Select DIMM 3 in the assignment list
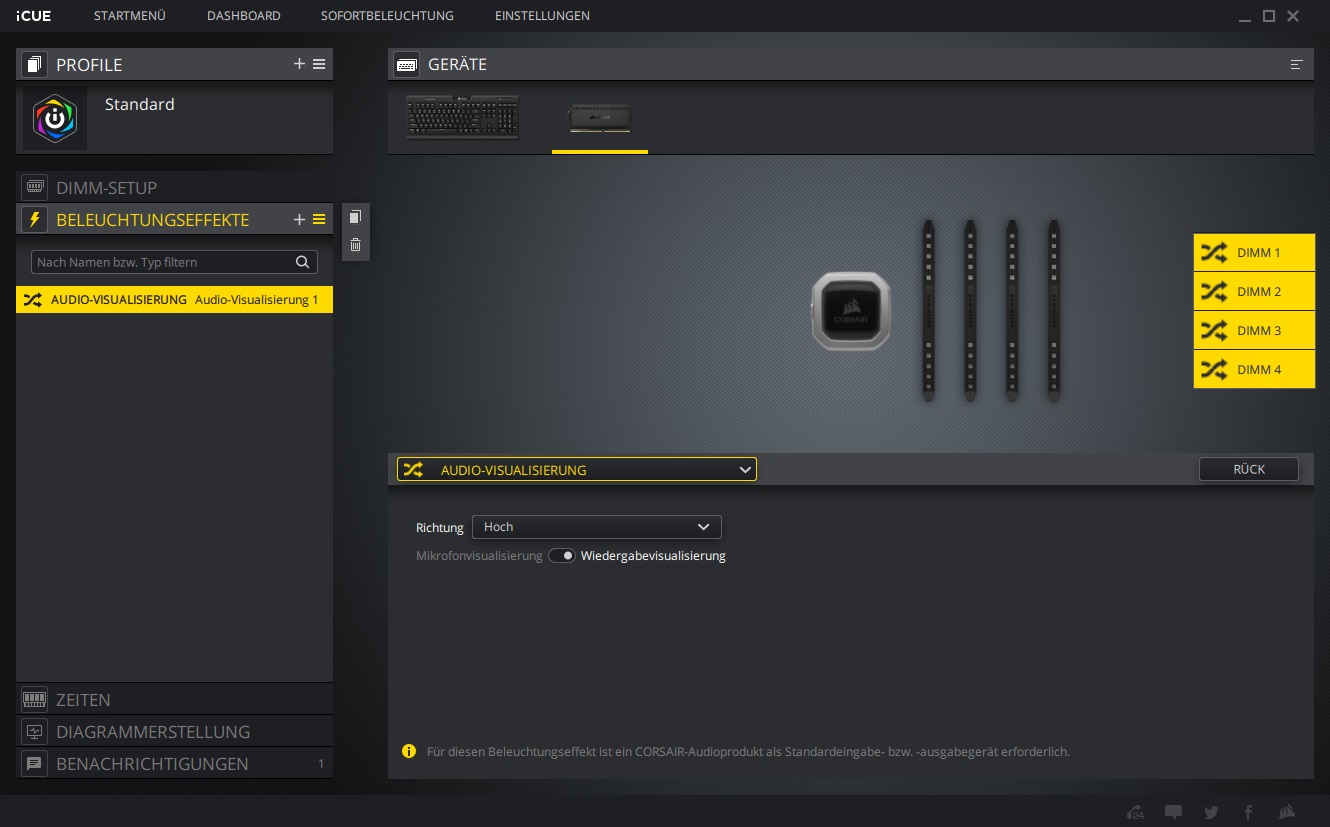This screenshot has height=827, width=1330. [1254, 330]
